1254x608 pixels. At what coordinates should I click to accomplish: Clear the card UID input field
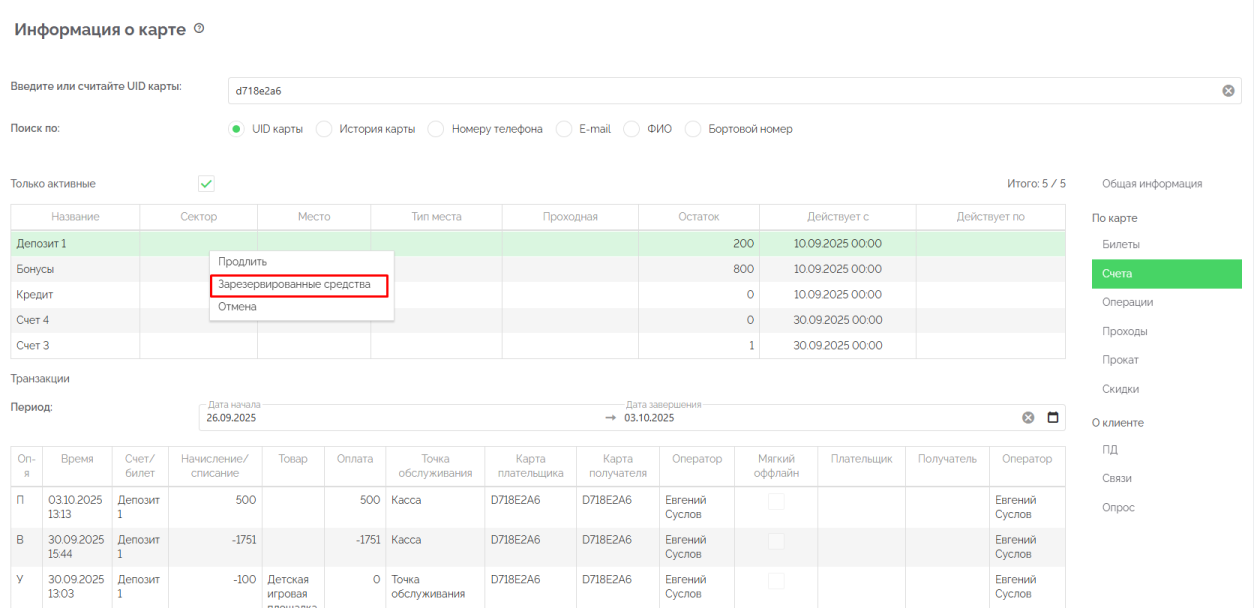tap(1228, 91)
